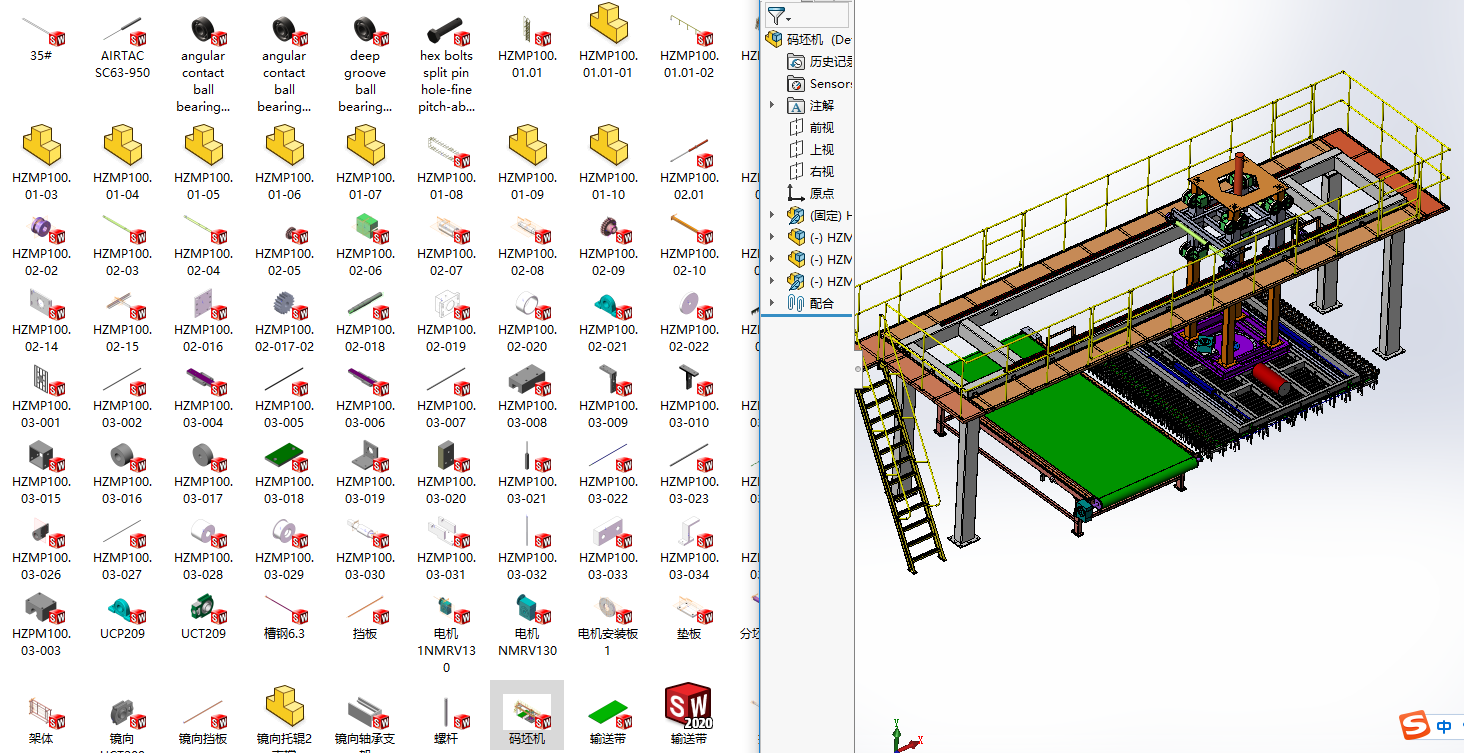Select the 注解 annotations folder

(x=811, y=105)
